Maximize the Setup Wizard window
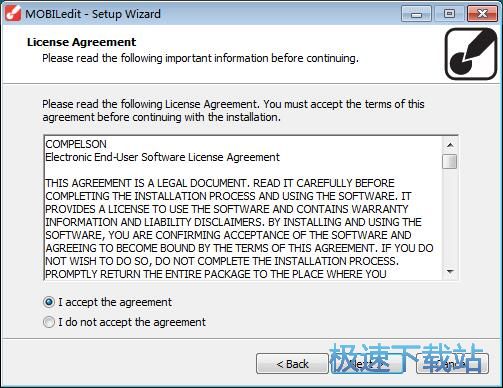 point(449,14)
